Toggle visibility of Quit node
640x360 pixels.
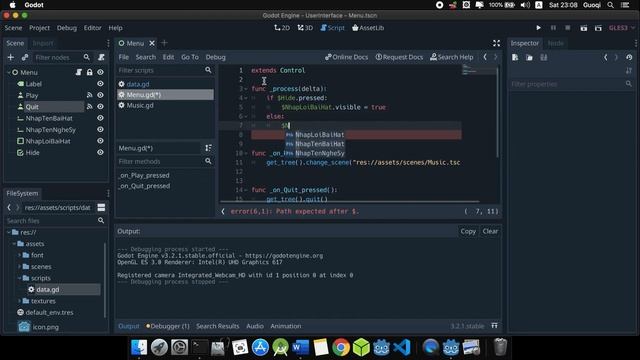100,107
